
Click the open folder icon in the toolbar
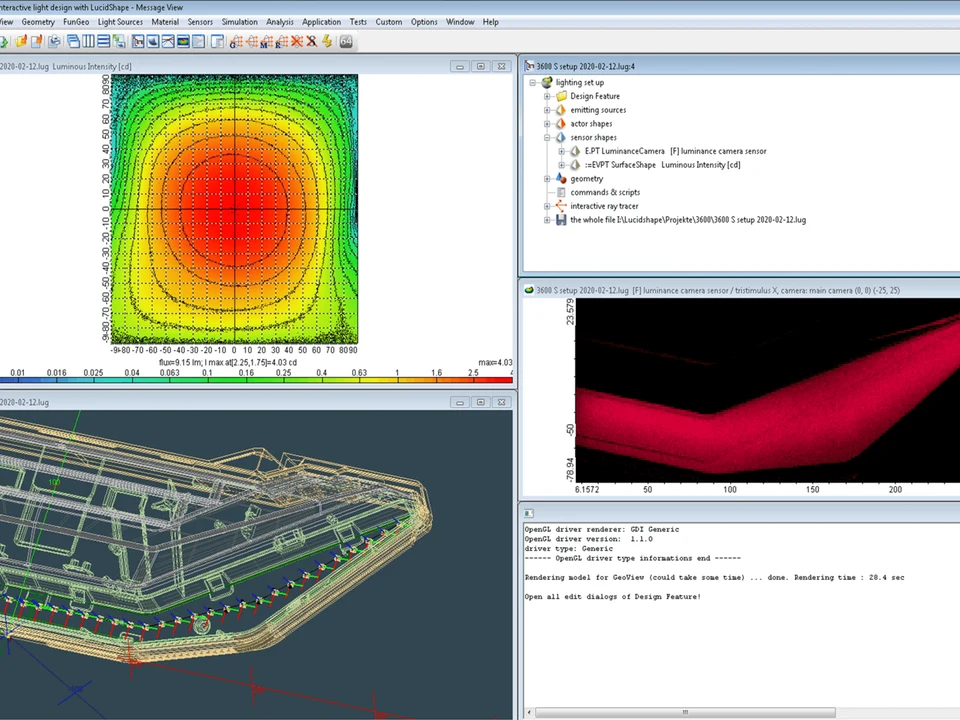tap(21, 41)
